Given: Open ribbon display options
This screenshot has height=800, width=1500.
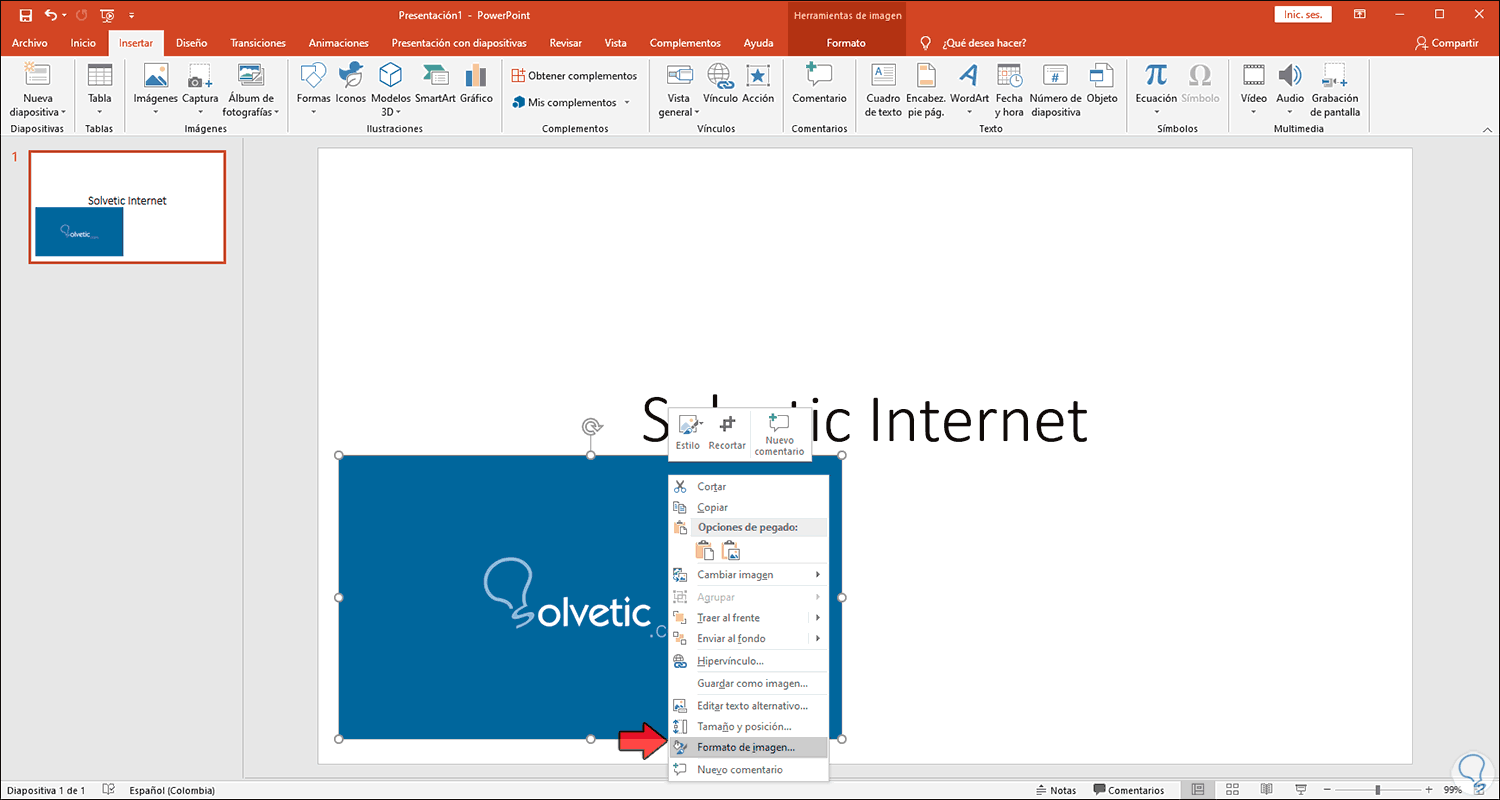Looking at the screenshot, I should tap(1360, 14).
